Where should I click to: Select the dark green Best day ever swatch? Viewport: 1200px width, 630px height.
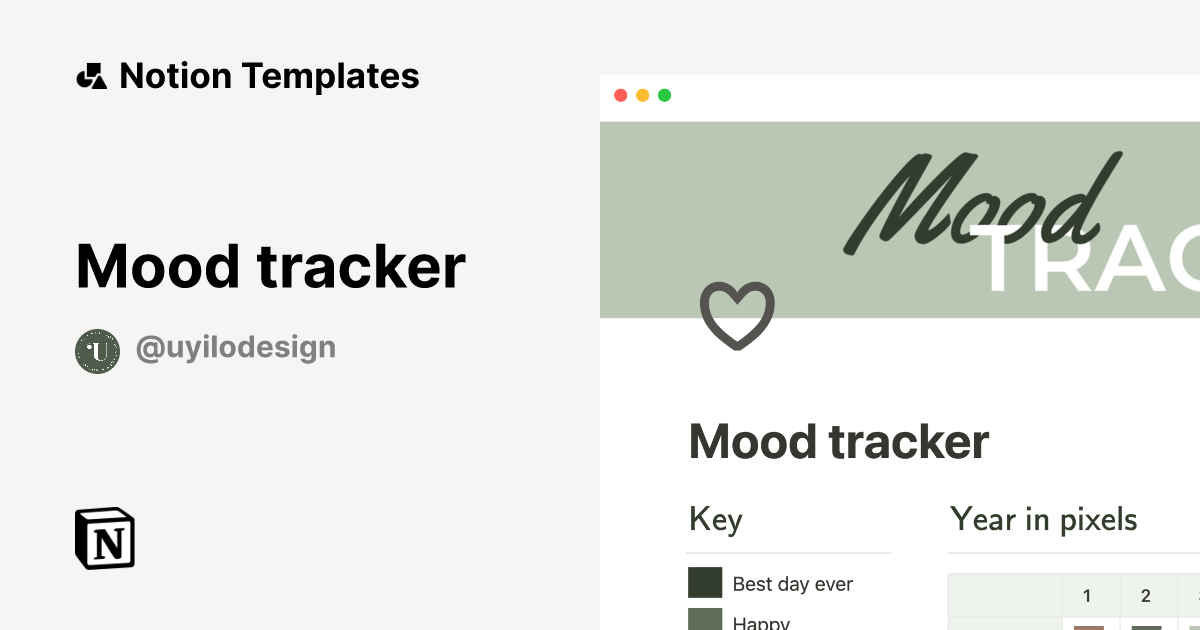(x=705, y=583)
